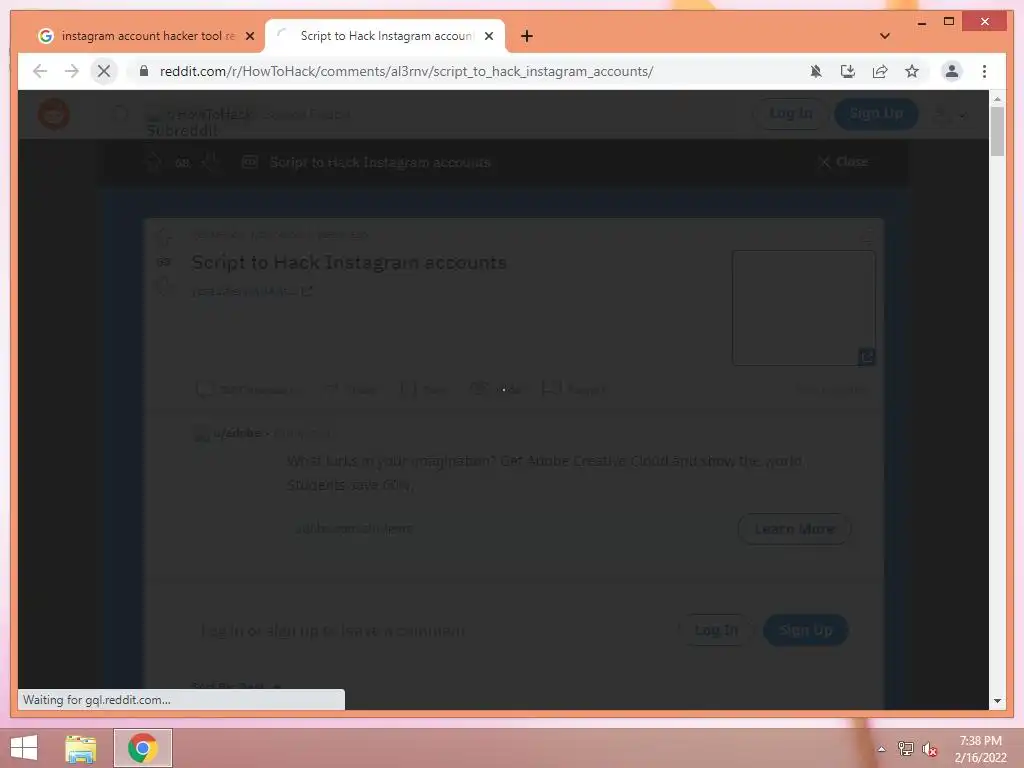Click the external link badge on thumbnail
This screenshot has height=768, width=1024.
(867, 357)
